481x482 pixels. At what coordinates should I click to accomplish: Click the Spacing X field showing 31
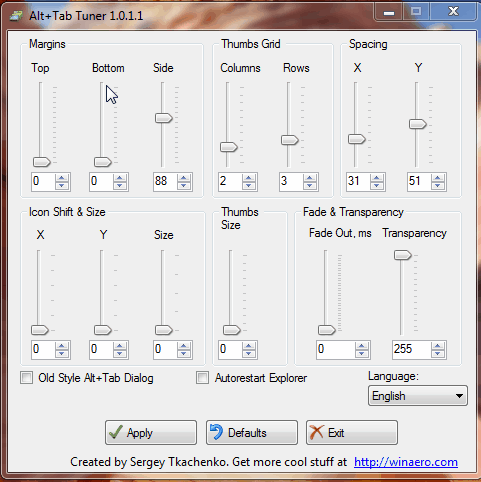click(358, 182)
